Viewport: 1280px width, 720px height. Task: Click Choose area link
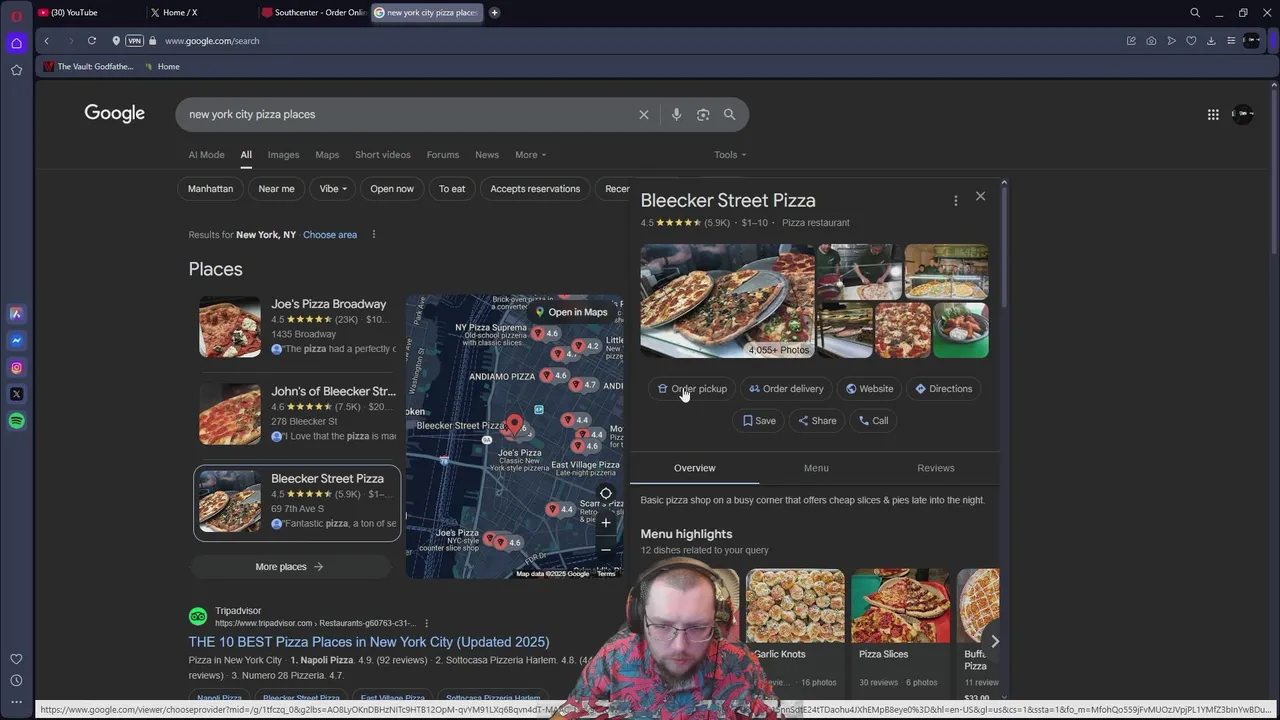click(x=330, y=235)
